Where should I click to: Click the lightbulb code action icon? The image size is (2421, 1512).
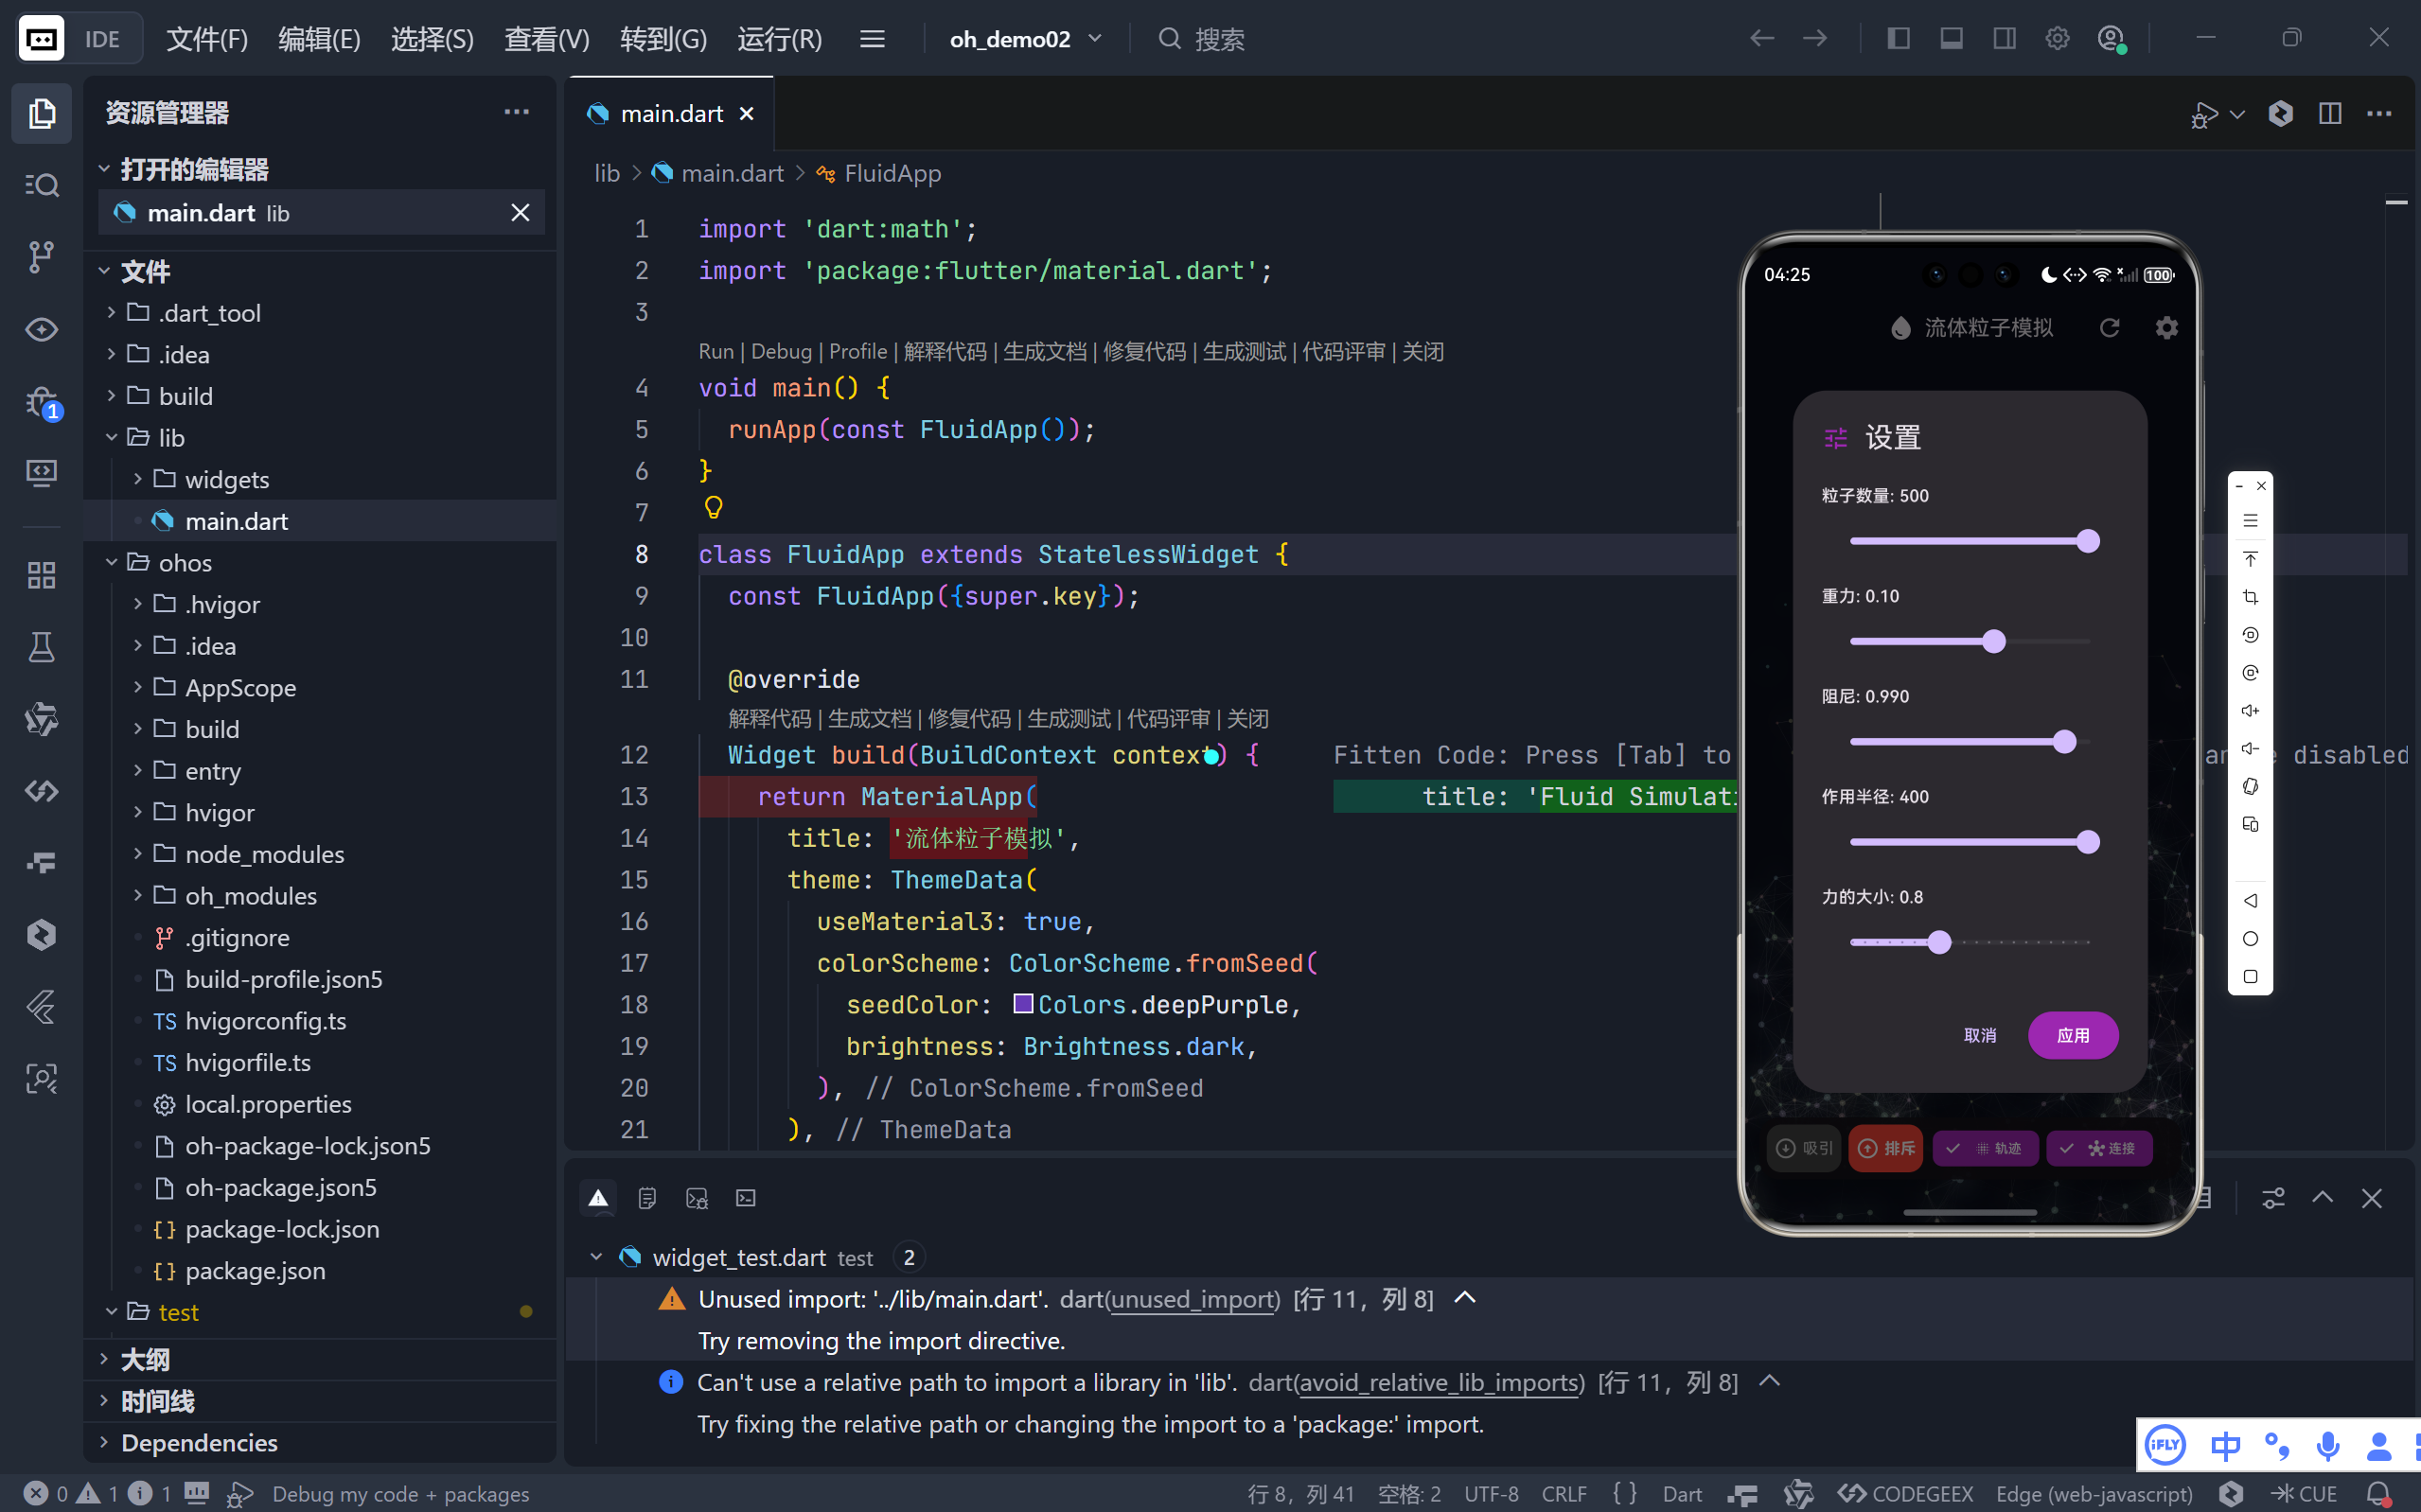pos(713,508)
